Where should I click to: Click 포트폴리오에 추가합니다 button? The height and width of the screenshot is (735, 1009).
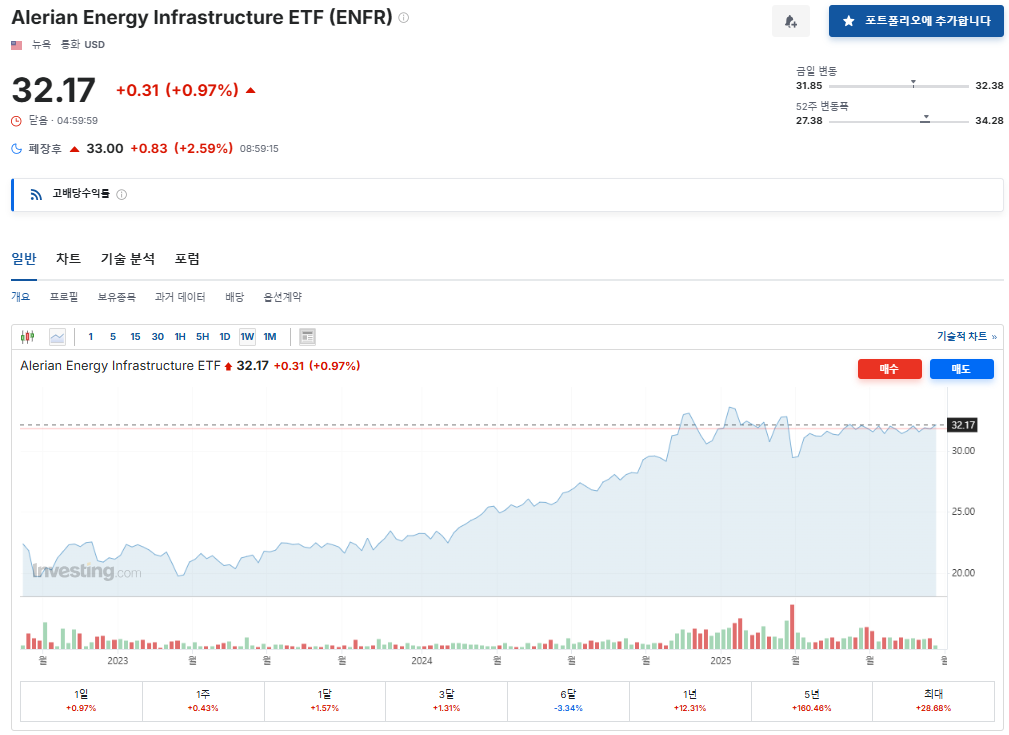tap(915, 20)
